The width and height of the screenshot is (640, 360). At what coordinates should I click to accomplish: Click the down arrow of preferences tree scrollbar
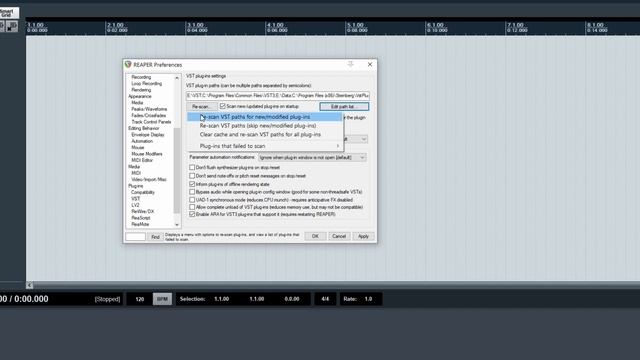click(177, 224)
